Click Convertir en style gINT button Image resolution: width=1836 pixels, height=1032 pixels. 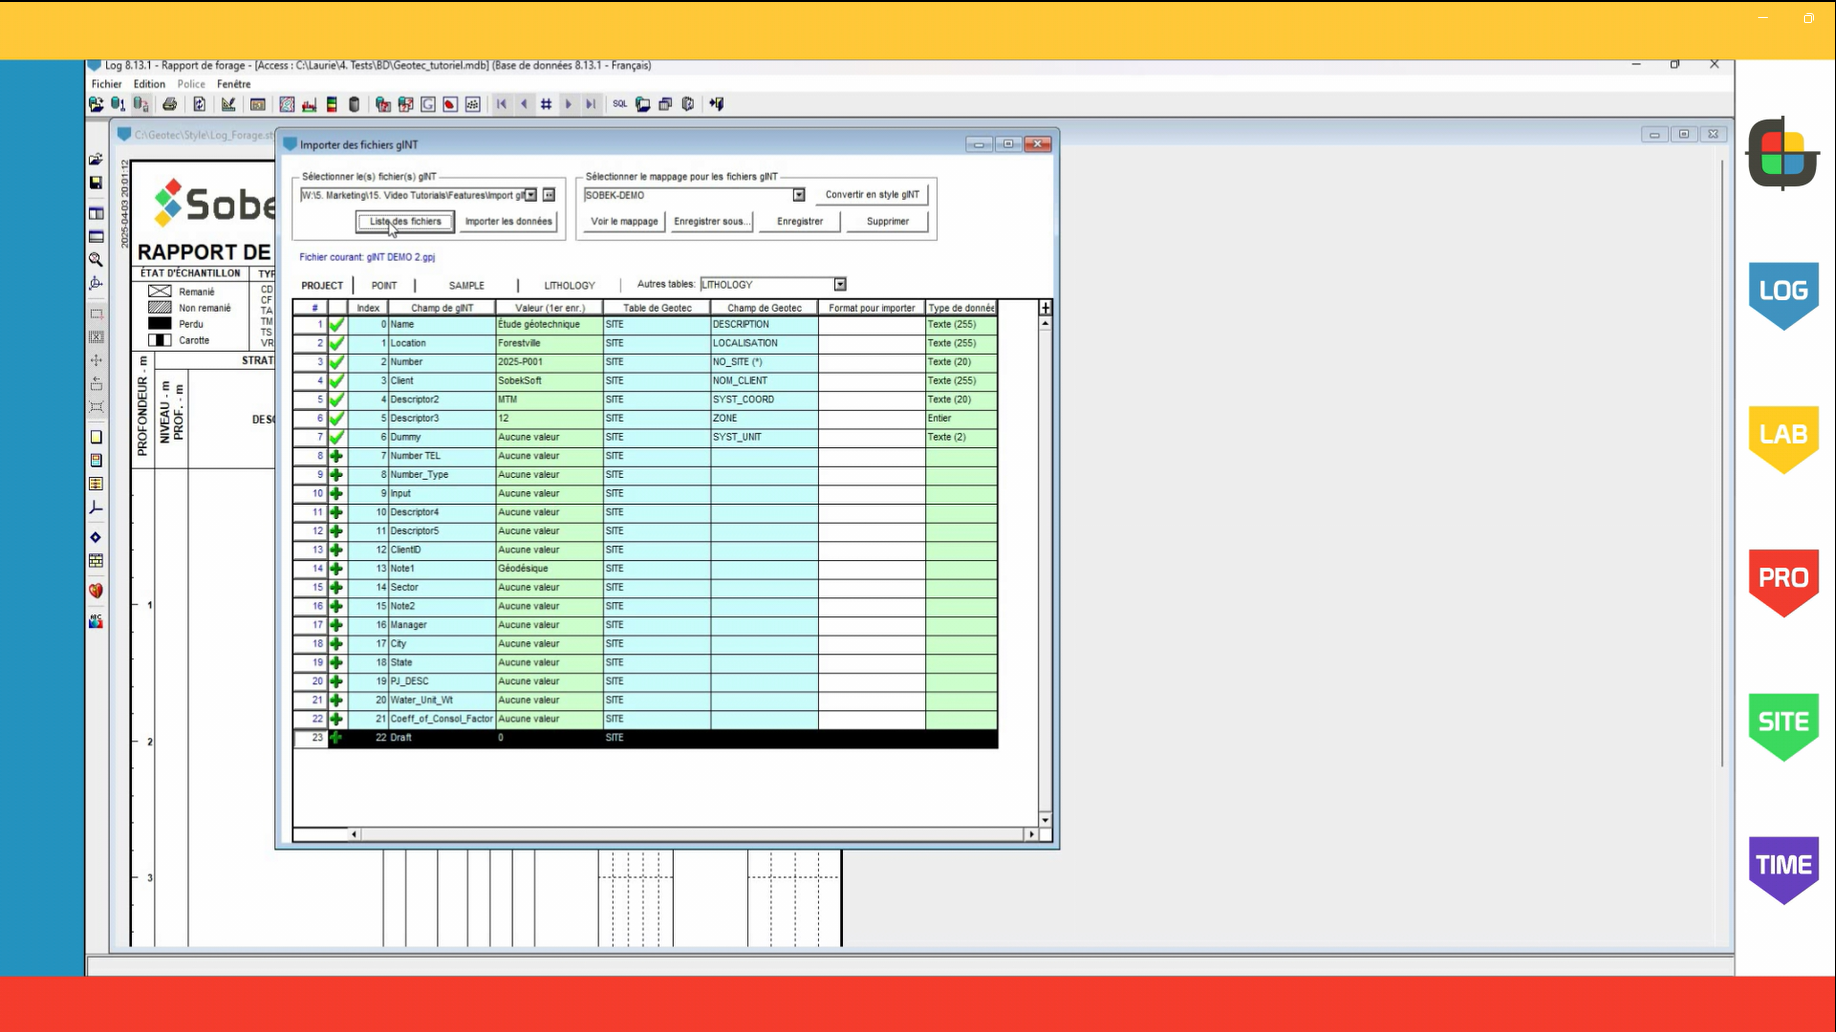pyautogui.click(x=872, y=195)
